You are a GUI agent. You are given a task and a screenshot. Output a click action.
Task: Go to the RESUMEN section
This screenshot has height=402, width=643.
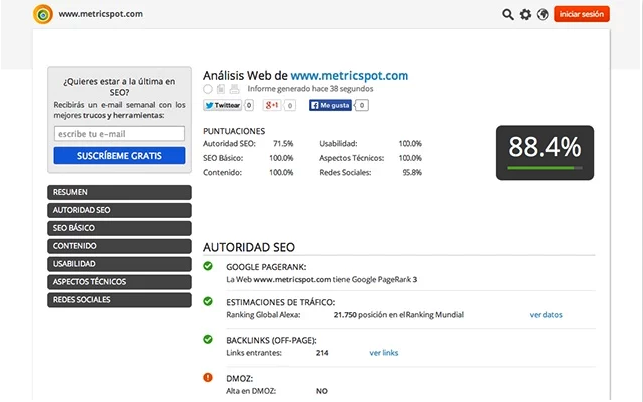(119, 192)
